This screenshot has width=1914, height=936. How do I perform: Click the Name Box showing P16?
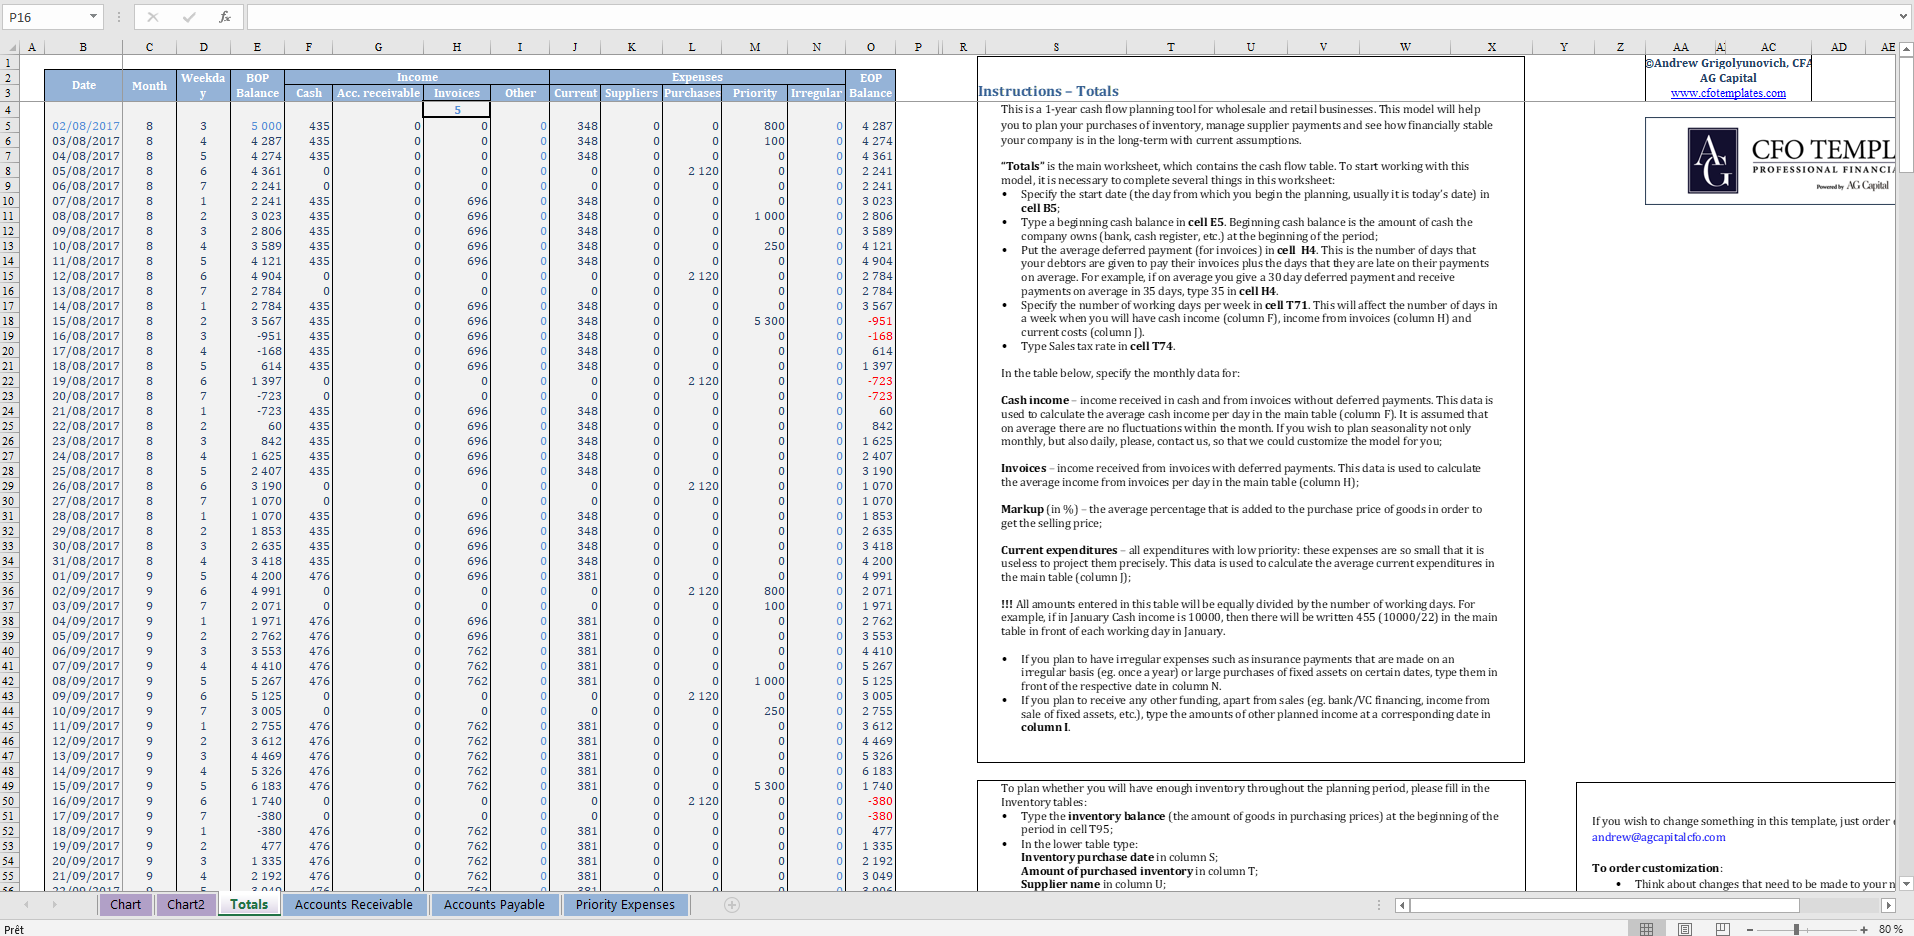(x=45, y=17)
